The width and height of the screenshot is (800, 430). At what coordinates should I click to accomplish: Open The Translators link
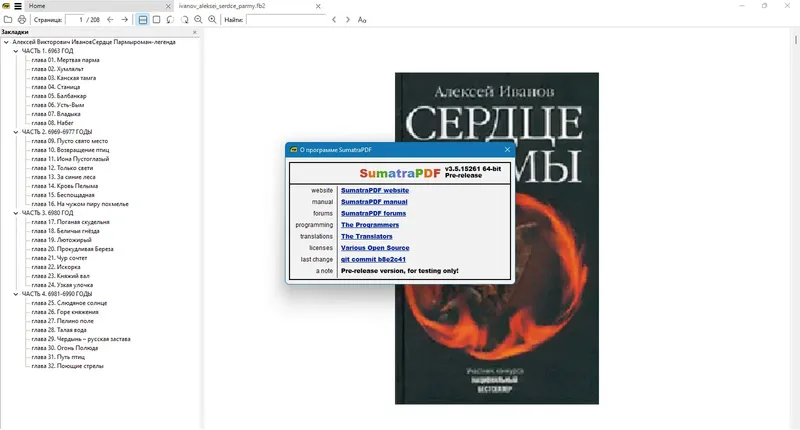367,236
